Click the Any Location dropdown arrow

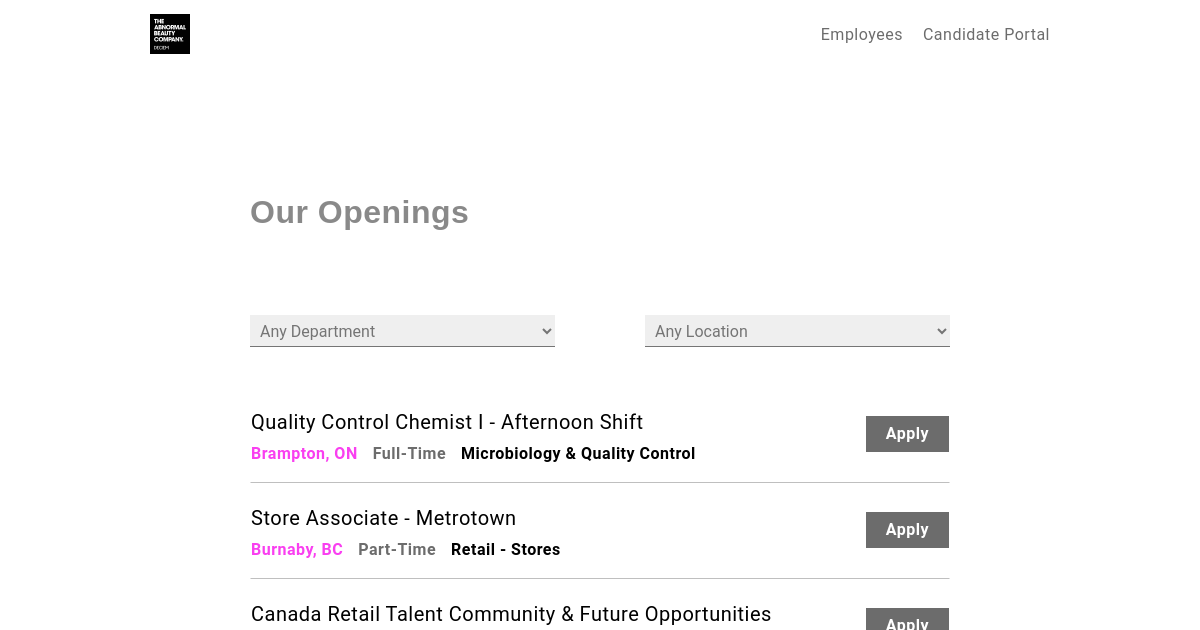click(941, 331)
